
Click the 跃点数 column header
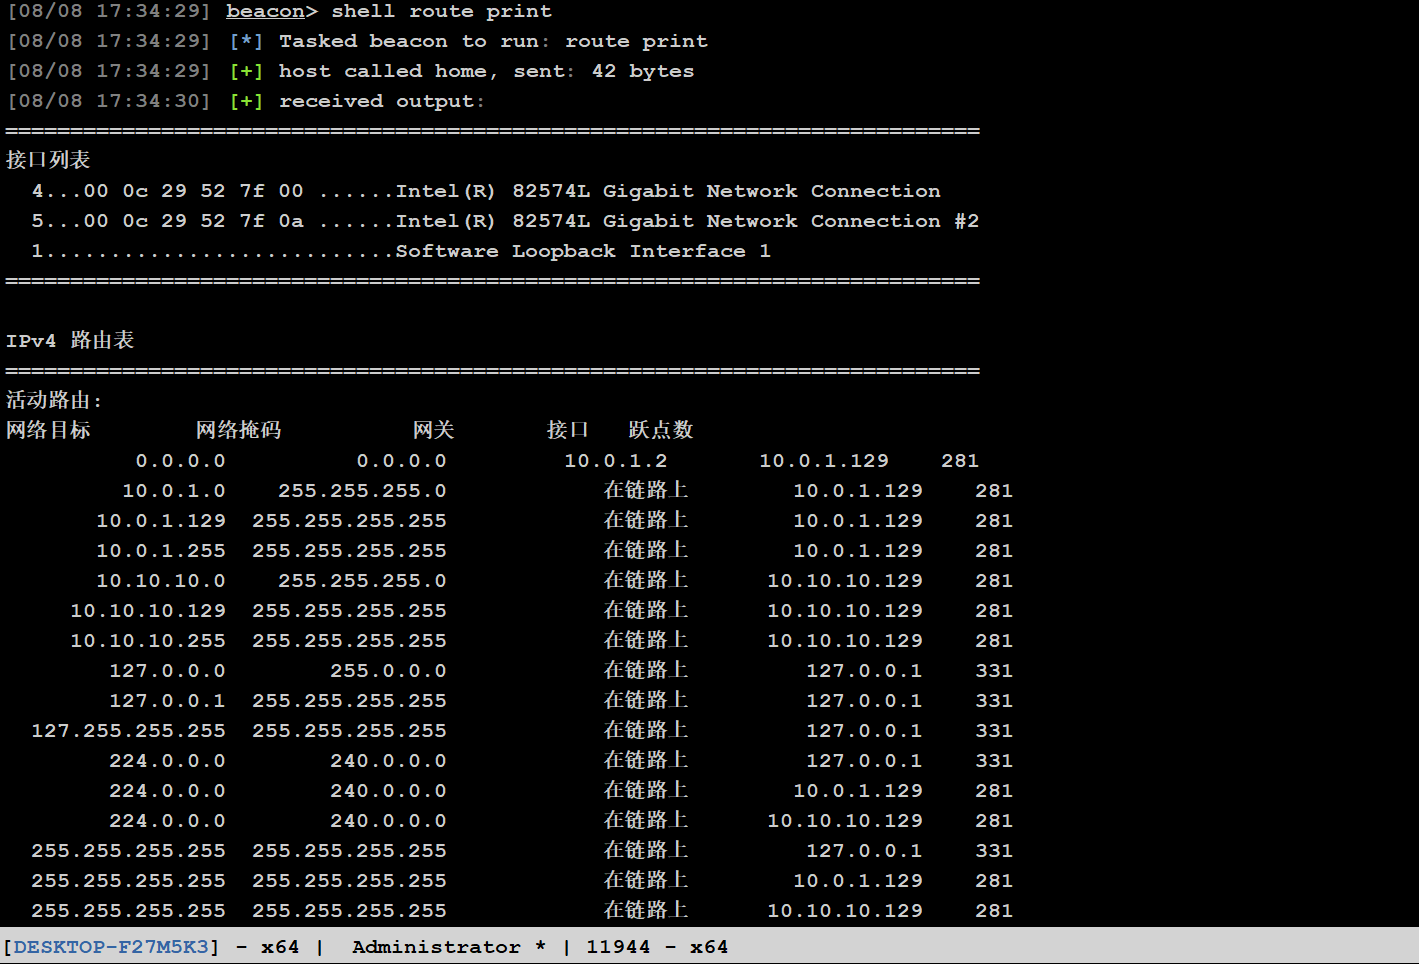pos(660,430)
